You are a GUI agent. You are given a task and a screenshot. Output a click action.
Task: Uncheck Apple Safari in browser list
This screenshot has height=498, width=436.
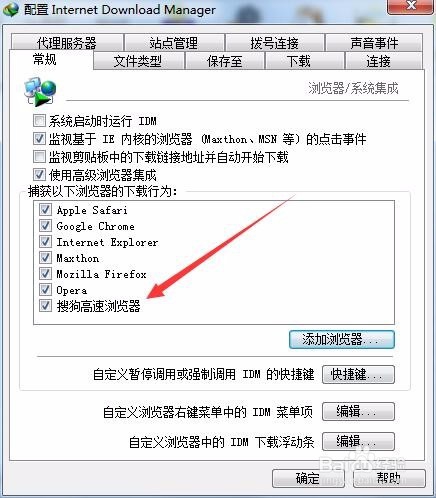[45, 210]
